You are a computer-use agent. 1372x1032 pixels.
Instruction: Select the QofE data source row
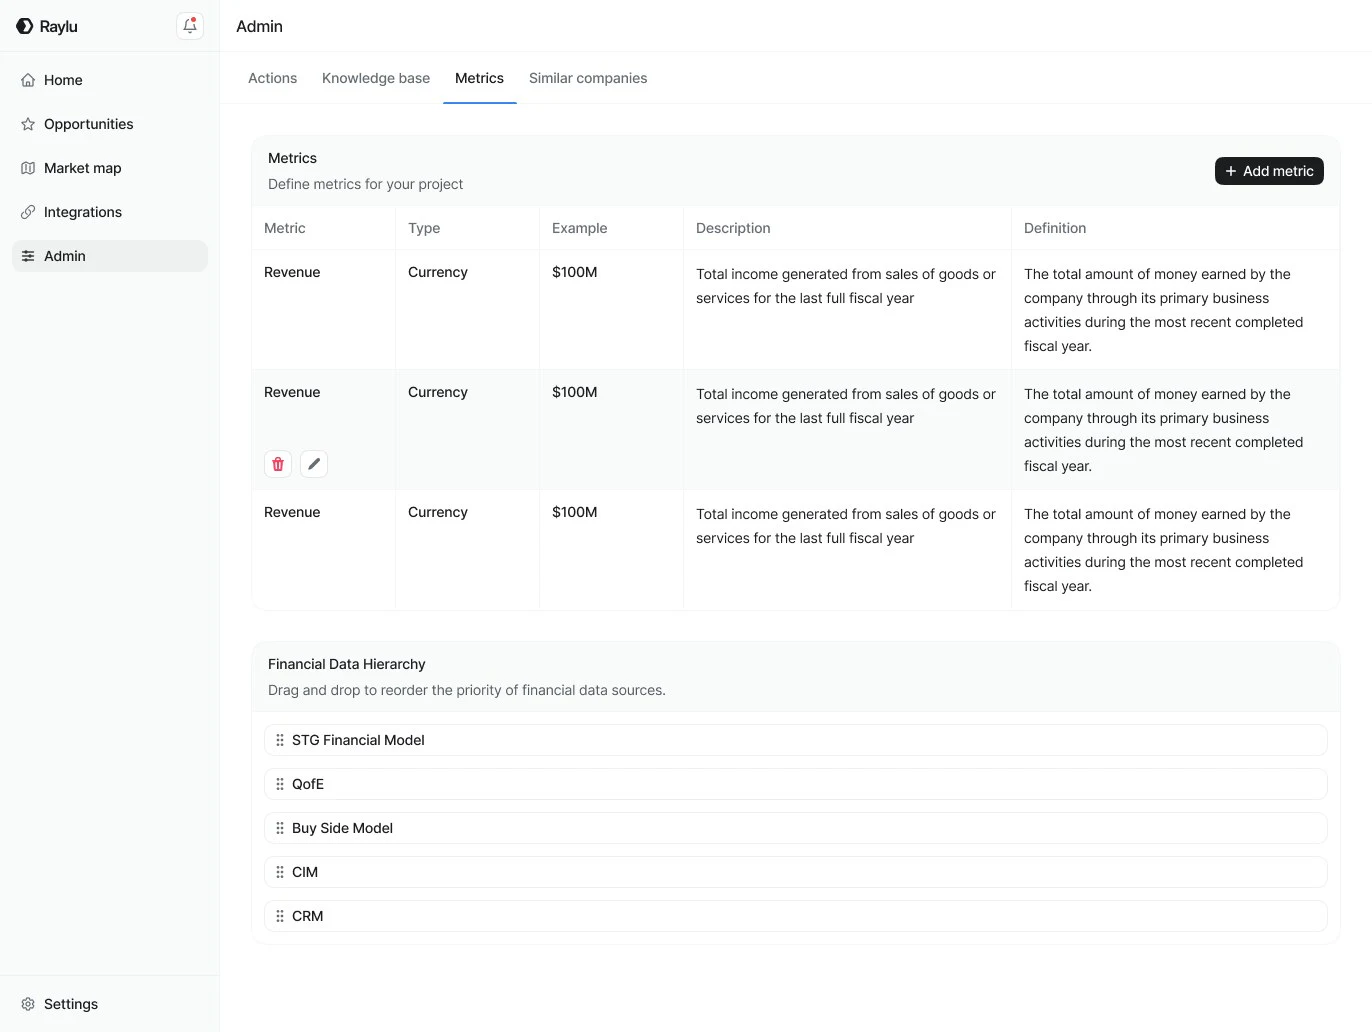[796, 784]
